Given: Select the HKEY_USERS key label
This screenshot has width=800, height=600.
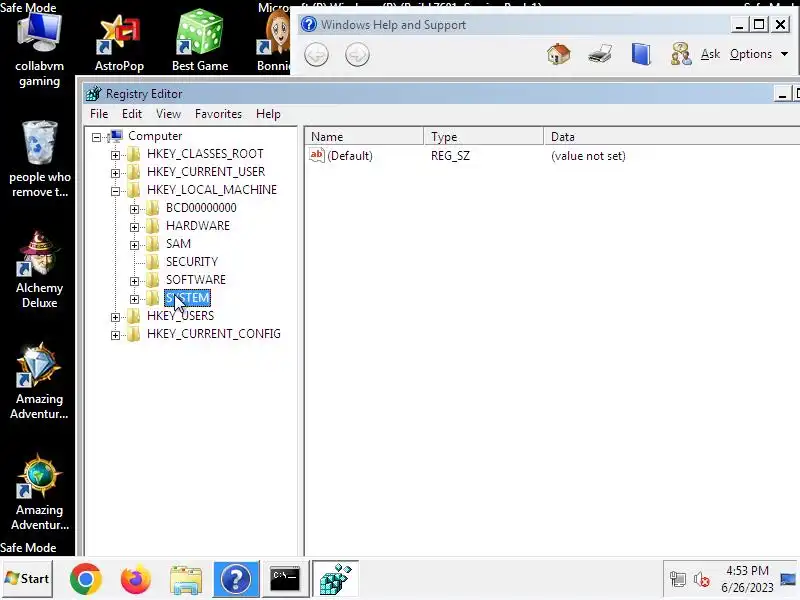Looking at the screenshot, I should (x=181, y=316).
